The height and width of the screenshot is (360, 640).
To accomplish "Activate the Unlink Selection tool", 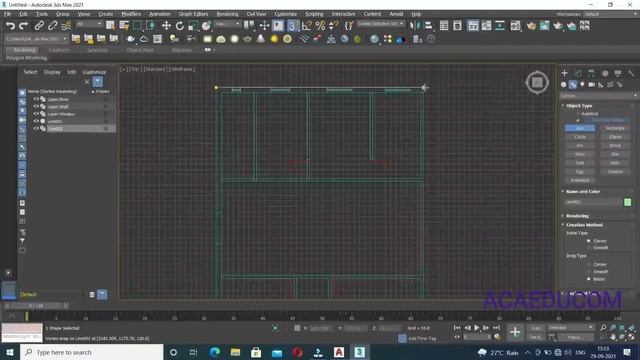I will coord(53,26).
